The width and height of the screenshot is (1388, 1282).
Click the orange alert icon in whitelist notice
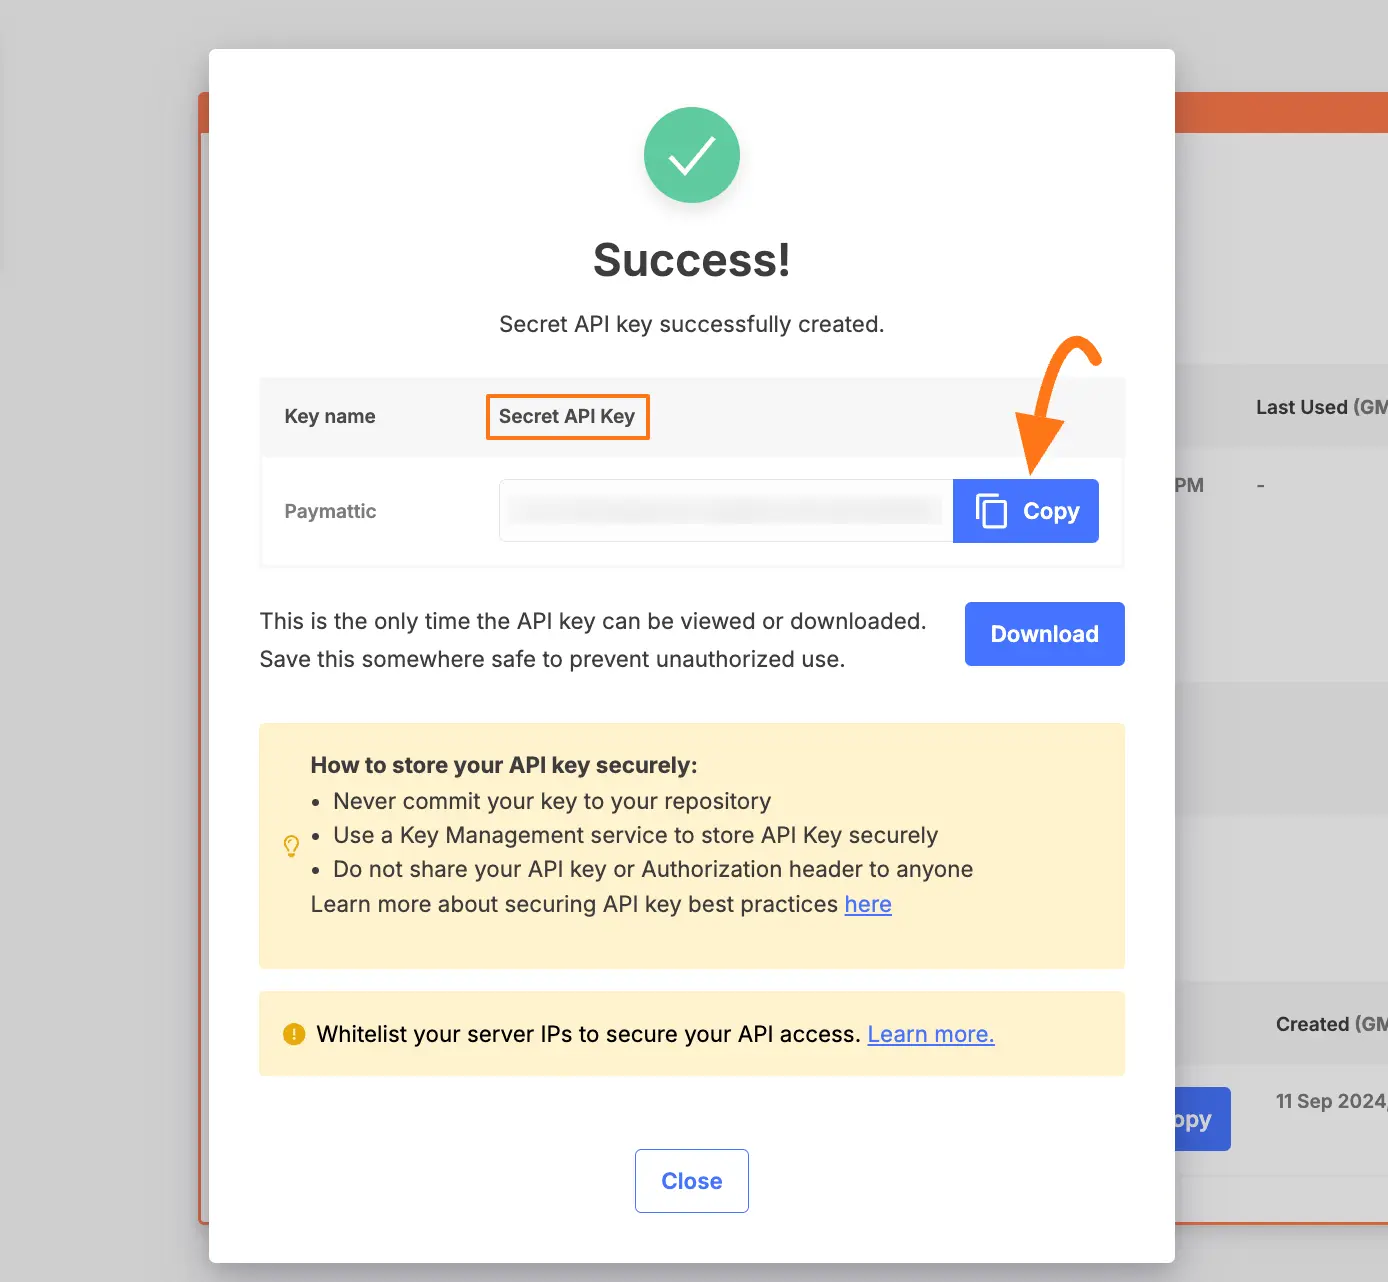click(x=294, y=1034)
